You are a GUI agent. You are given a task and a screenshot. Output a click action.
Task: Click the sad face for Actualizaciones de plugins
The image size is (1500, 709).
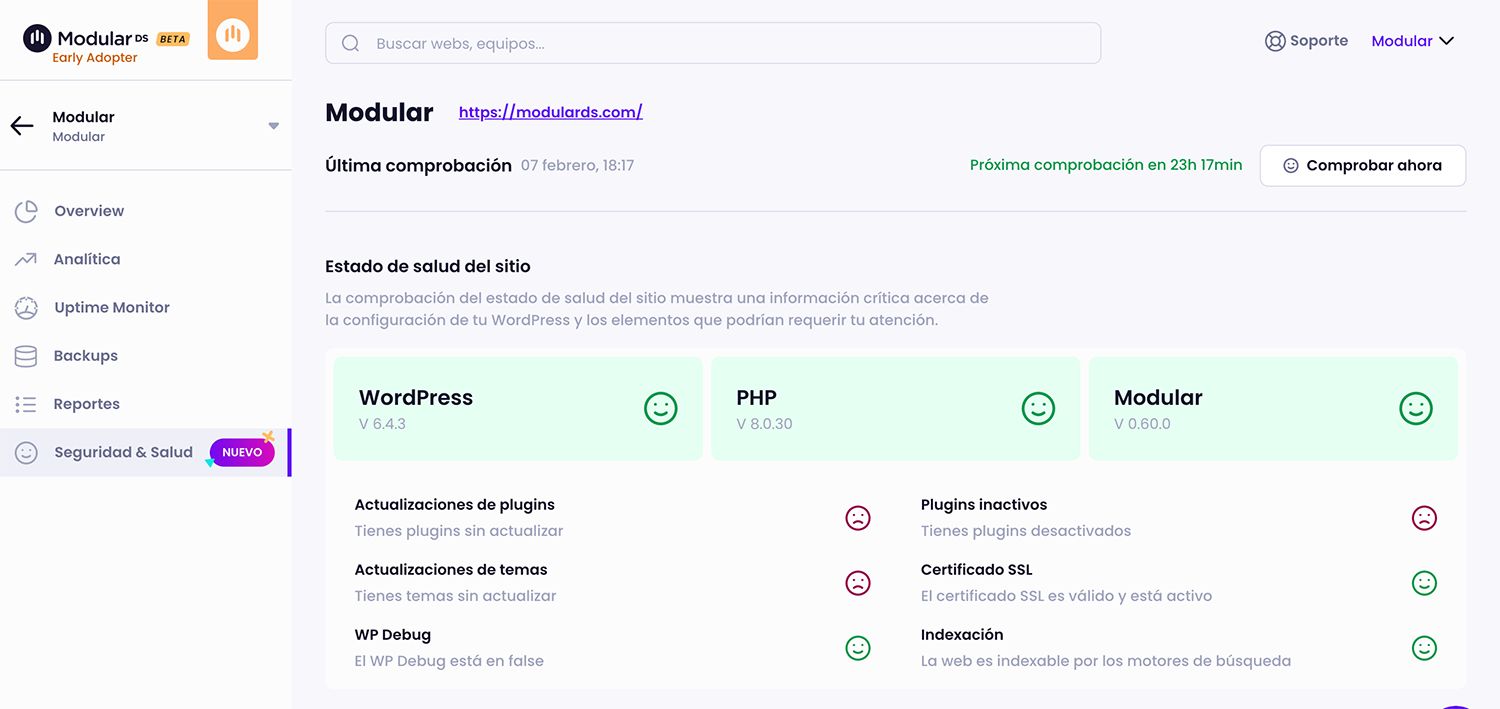858,518
